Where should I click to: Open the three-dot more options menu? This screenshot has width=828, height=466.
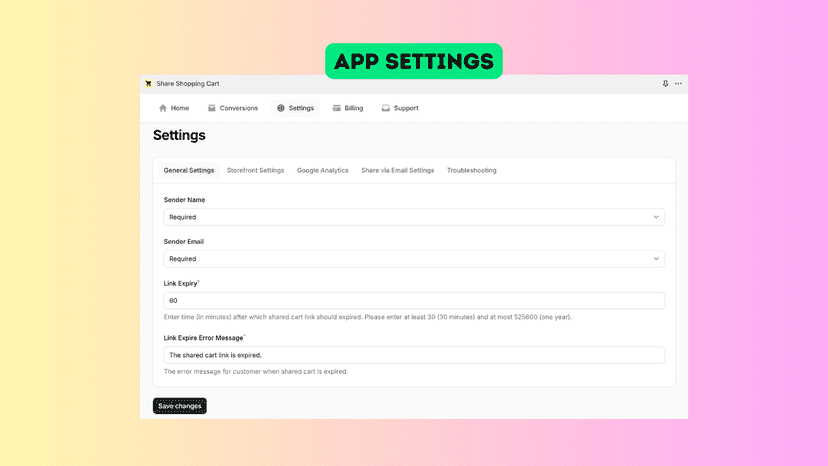[x=679, y=83]
